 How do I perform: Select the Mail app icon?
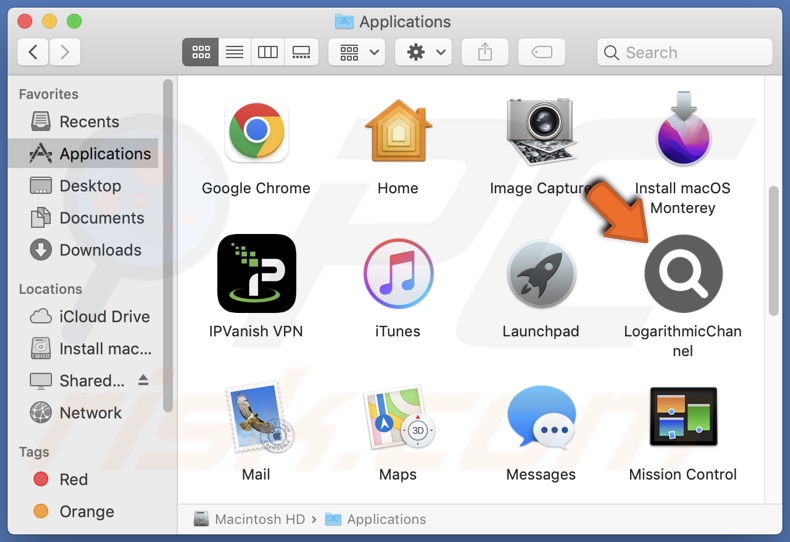(x=258, y=417)
